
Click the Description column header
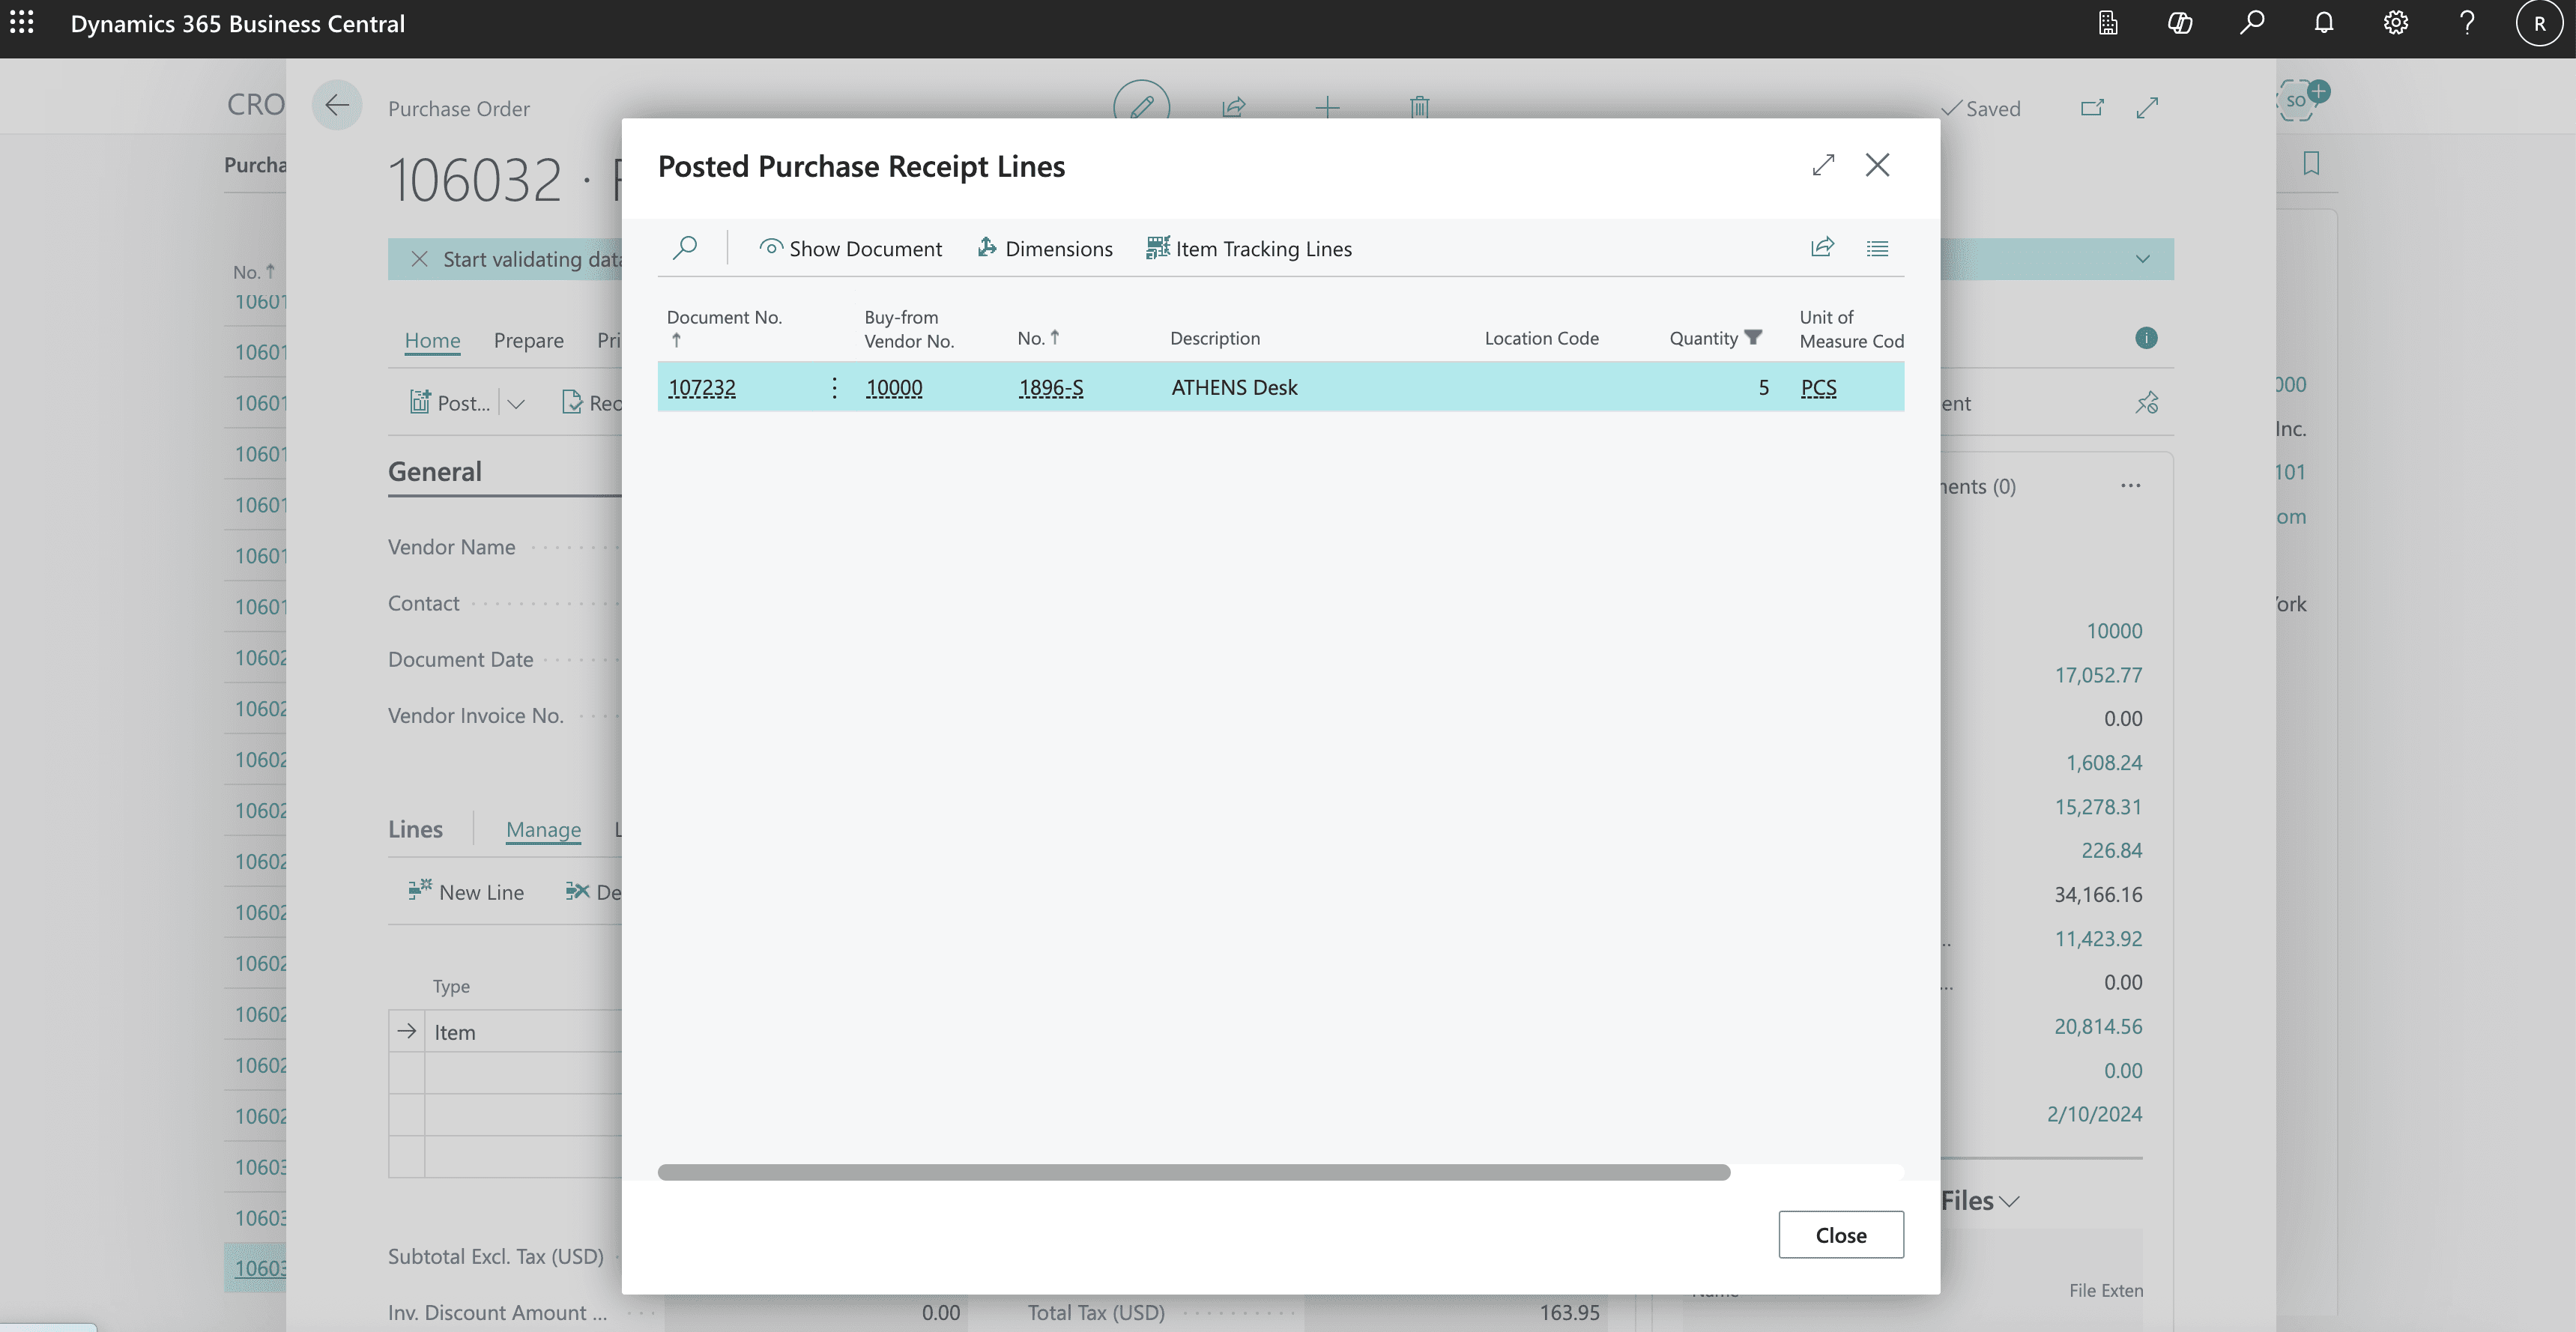(x=1215, y=338)
